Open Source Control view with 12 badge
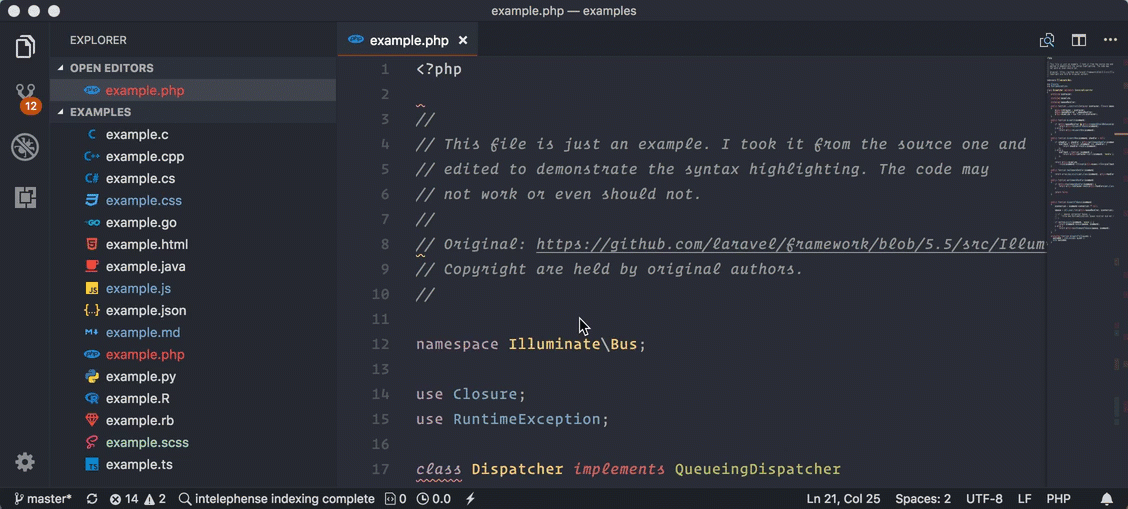 [x=26, y=97]
